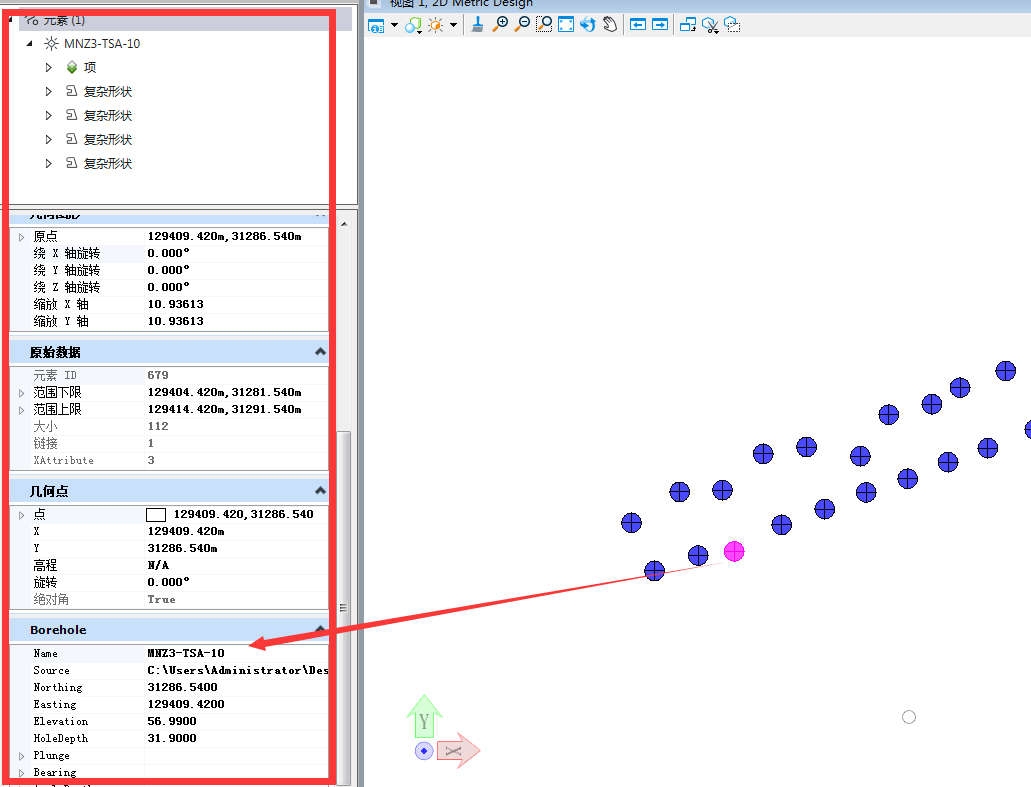Click the white color swatch beside 点
Image resolution: width=1031 pixels, height=787 pixels.
(x=156, y=515)
